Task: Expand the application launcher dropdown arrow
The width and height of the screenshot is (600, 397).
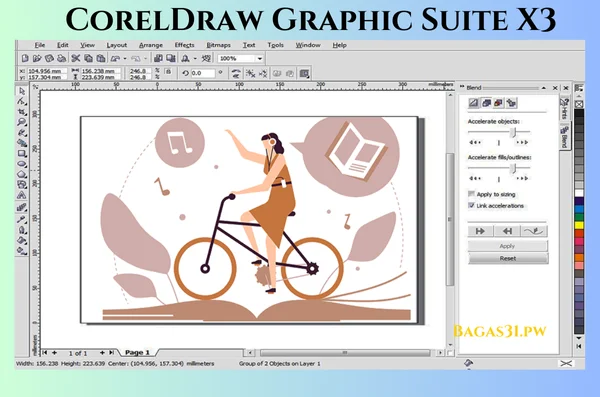Action: point(195,59)
